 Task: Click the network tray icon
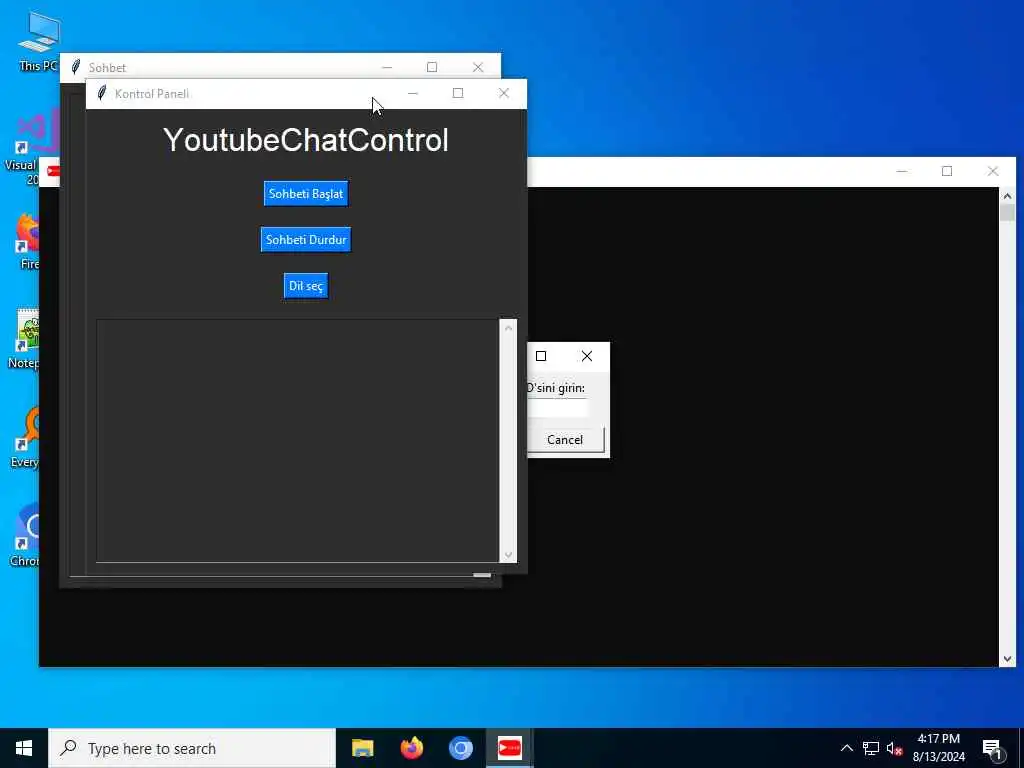pyautogui.click(x=871, y=748)
